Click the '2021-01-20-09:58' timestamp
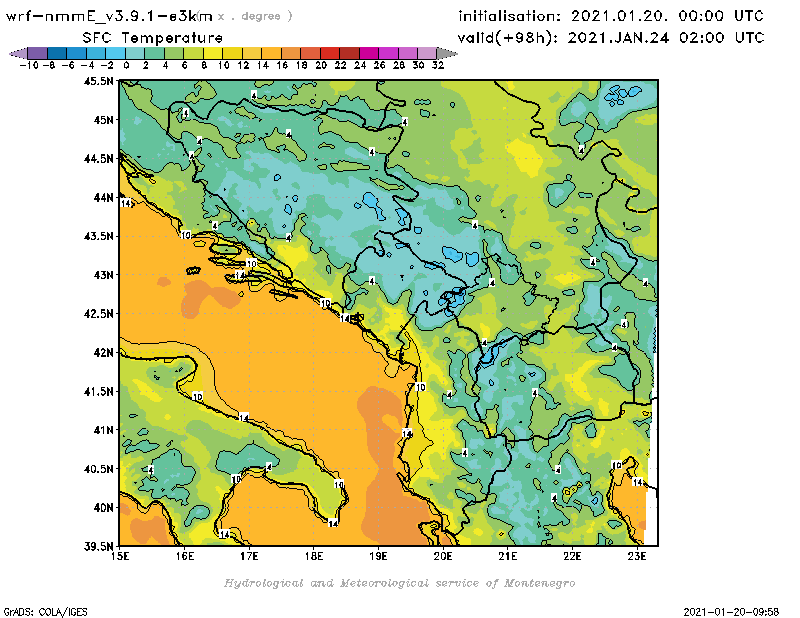Screen dimensions: 800x618 click(x=731, y=611)
